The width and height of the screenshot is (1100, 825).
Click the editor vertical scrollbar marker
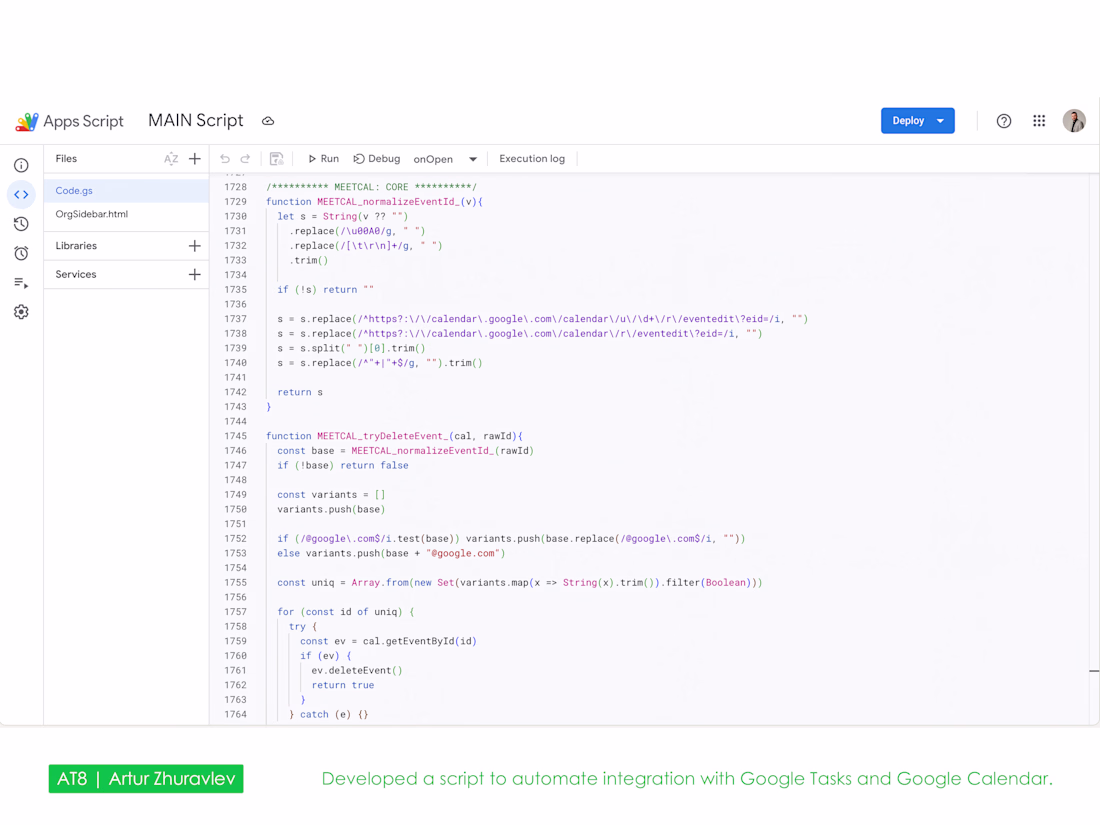pyautogui.click(x=1094, y=671)
